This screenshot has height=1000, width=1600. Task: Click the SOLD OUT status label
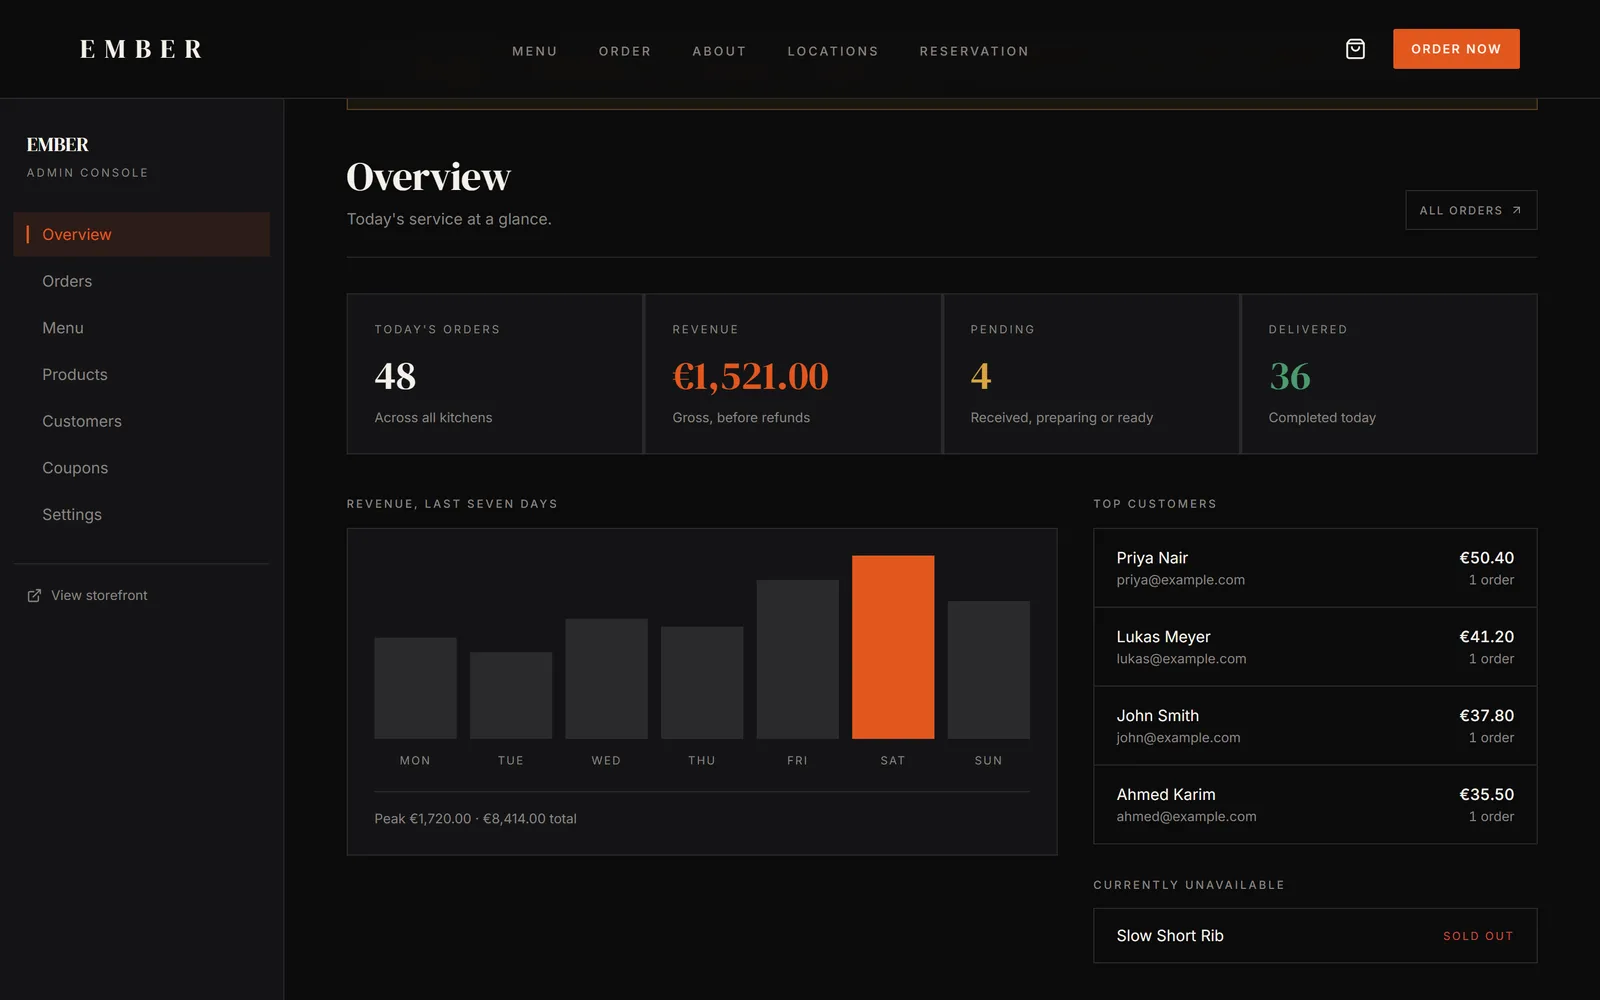pos(1478,936)
